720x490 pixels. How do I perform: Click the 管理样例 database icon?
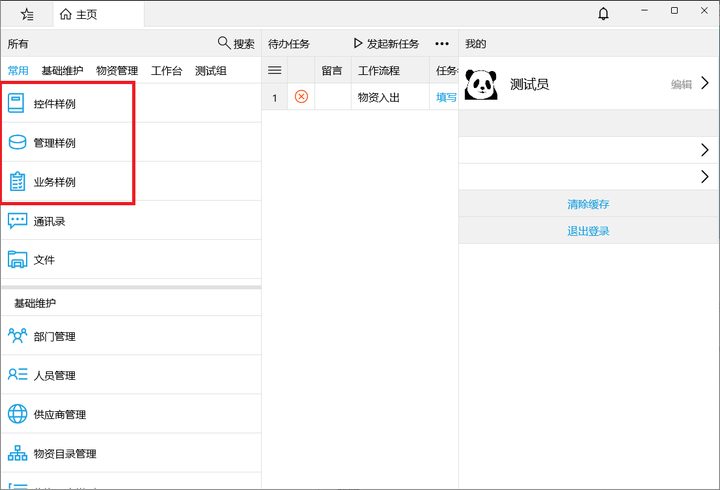[17, 143]
